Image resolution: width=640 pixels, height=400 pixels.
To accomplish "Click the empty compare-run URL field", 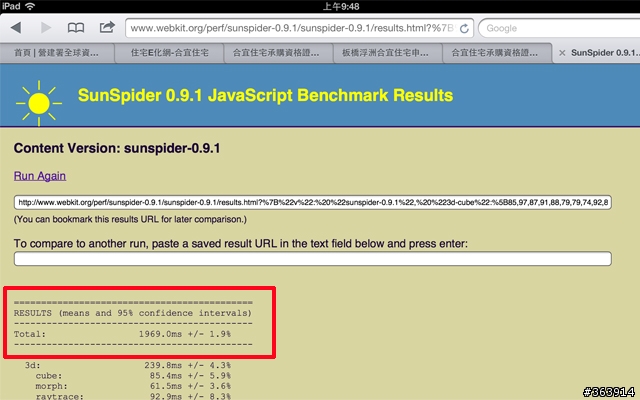I will (x=313, y=259).
